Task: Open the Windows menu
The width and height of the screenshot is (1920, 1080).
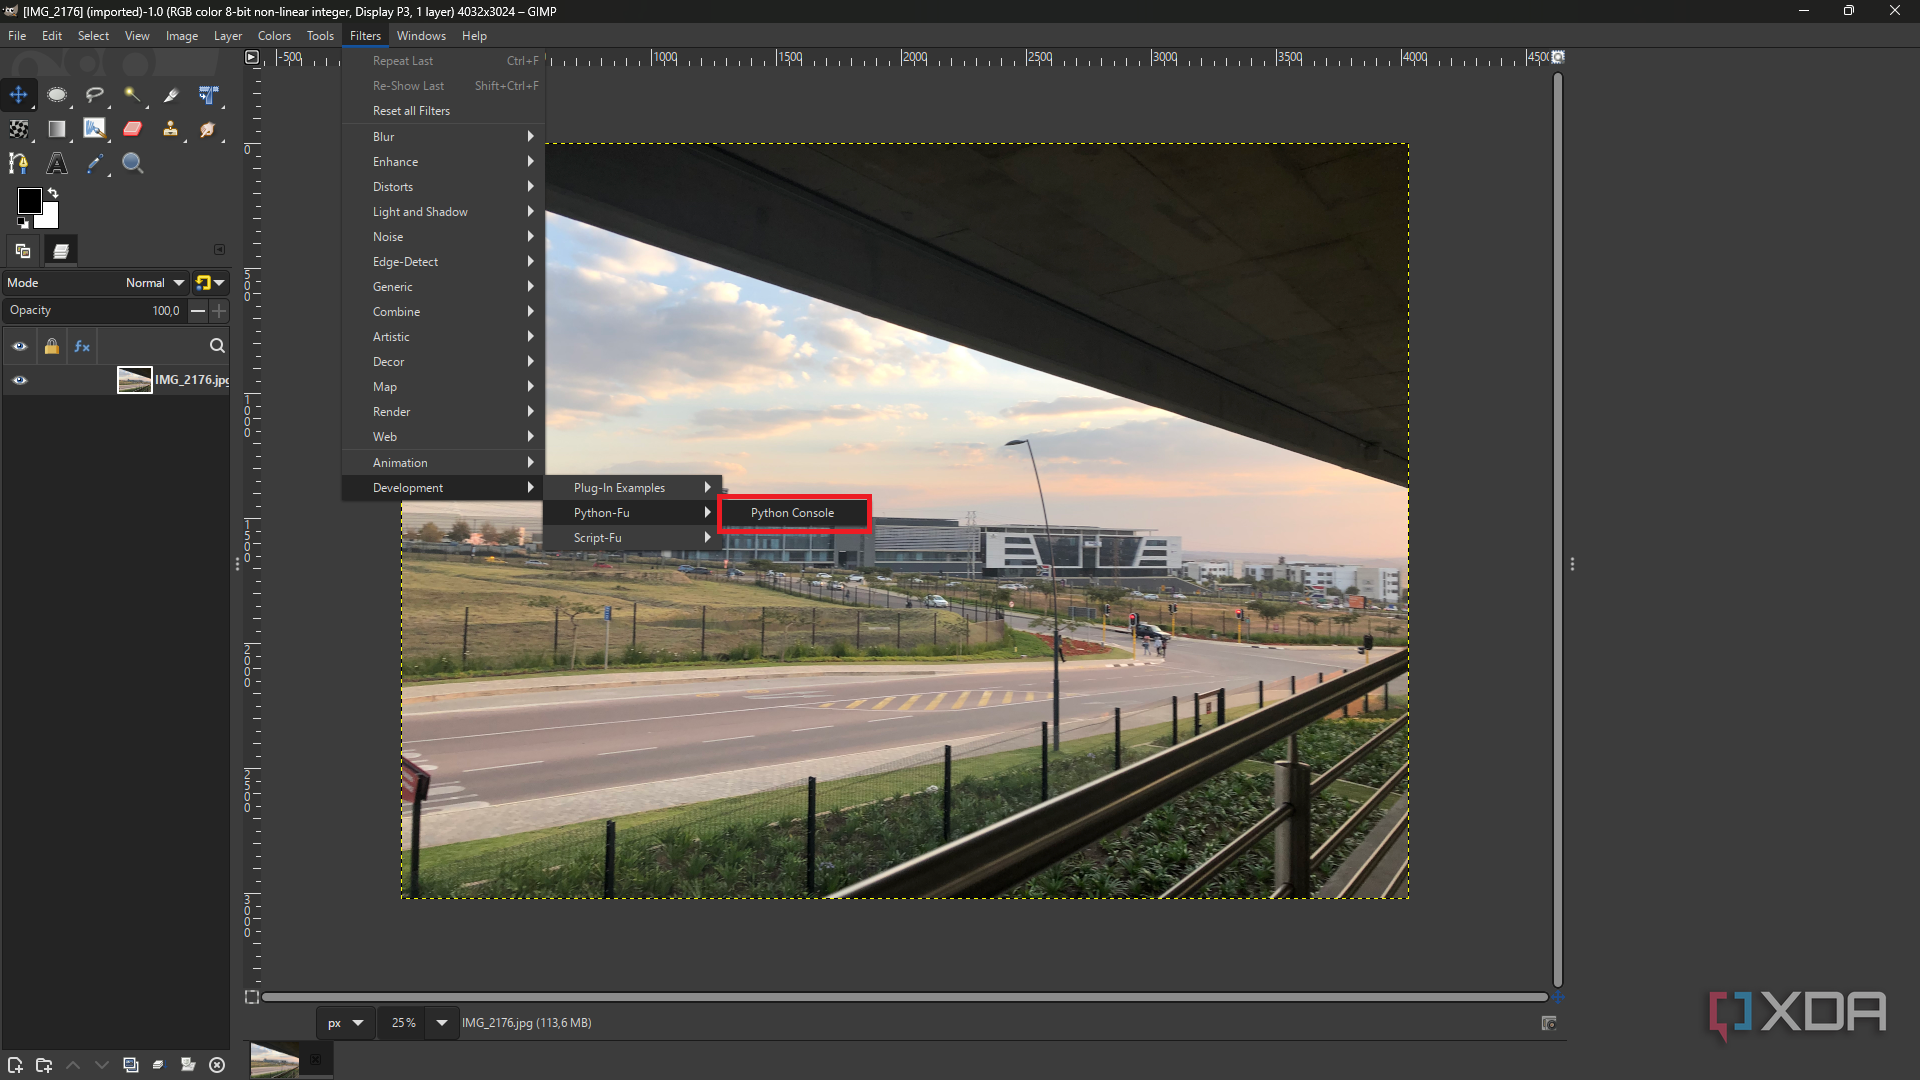Action: click(x=421, y=36)
